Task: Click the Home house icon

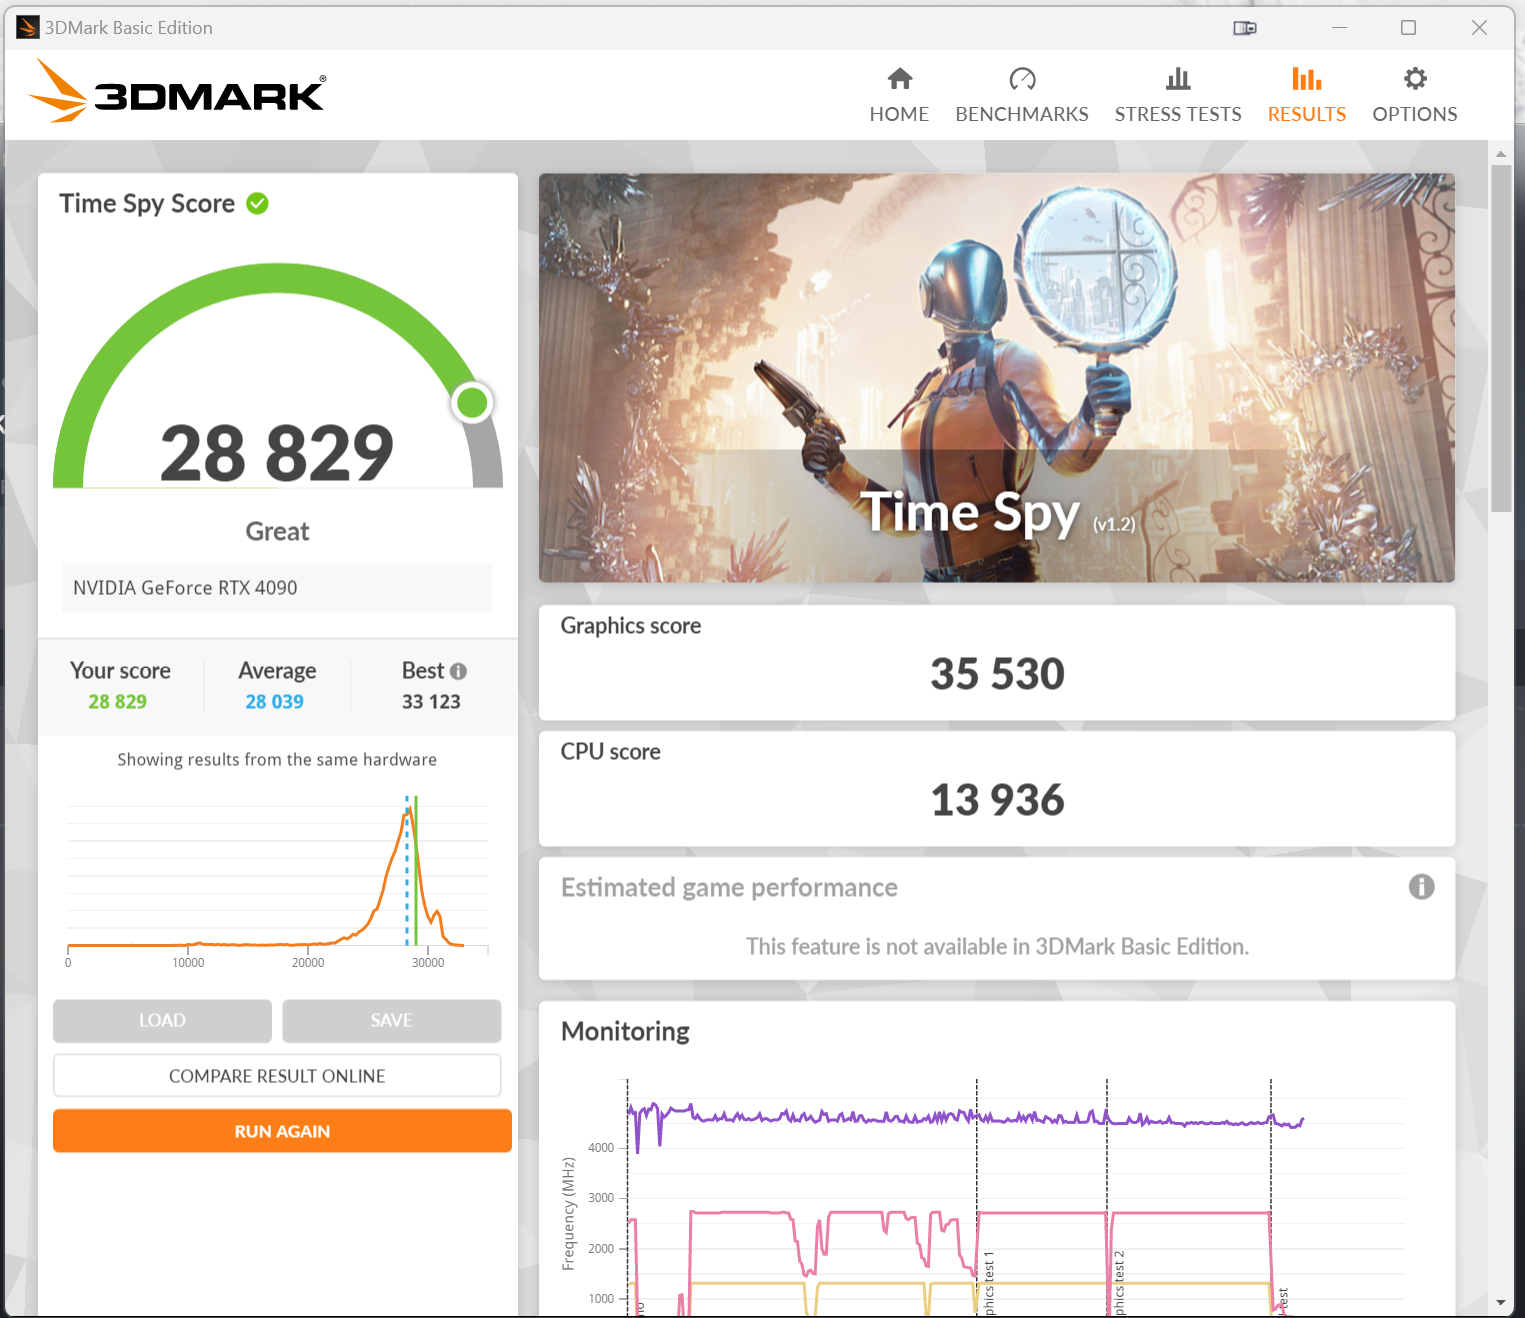Action: click(x=899, y=79)
